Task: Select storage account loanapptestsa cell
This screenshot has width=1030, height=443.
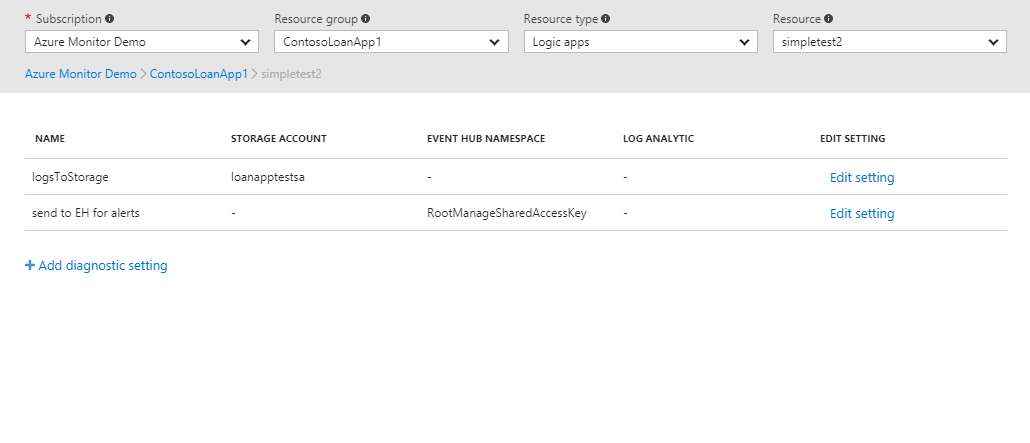Action: pyautogui.click(x=268, y=177)
